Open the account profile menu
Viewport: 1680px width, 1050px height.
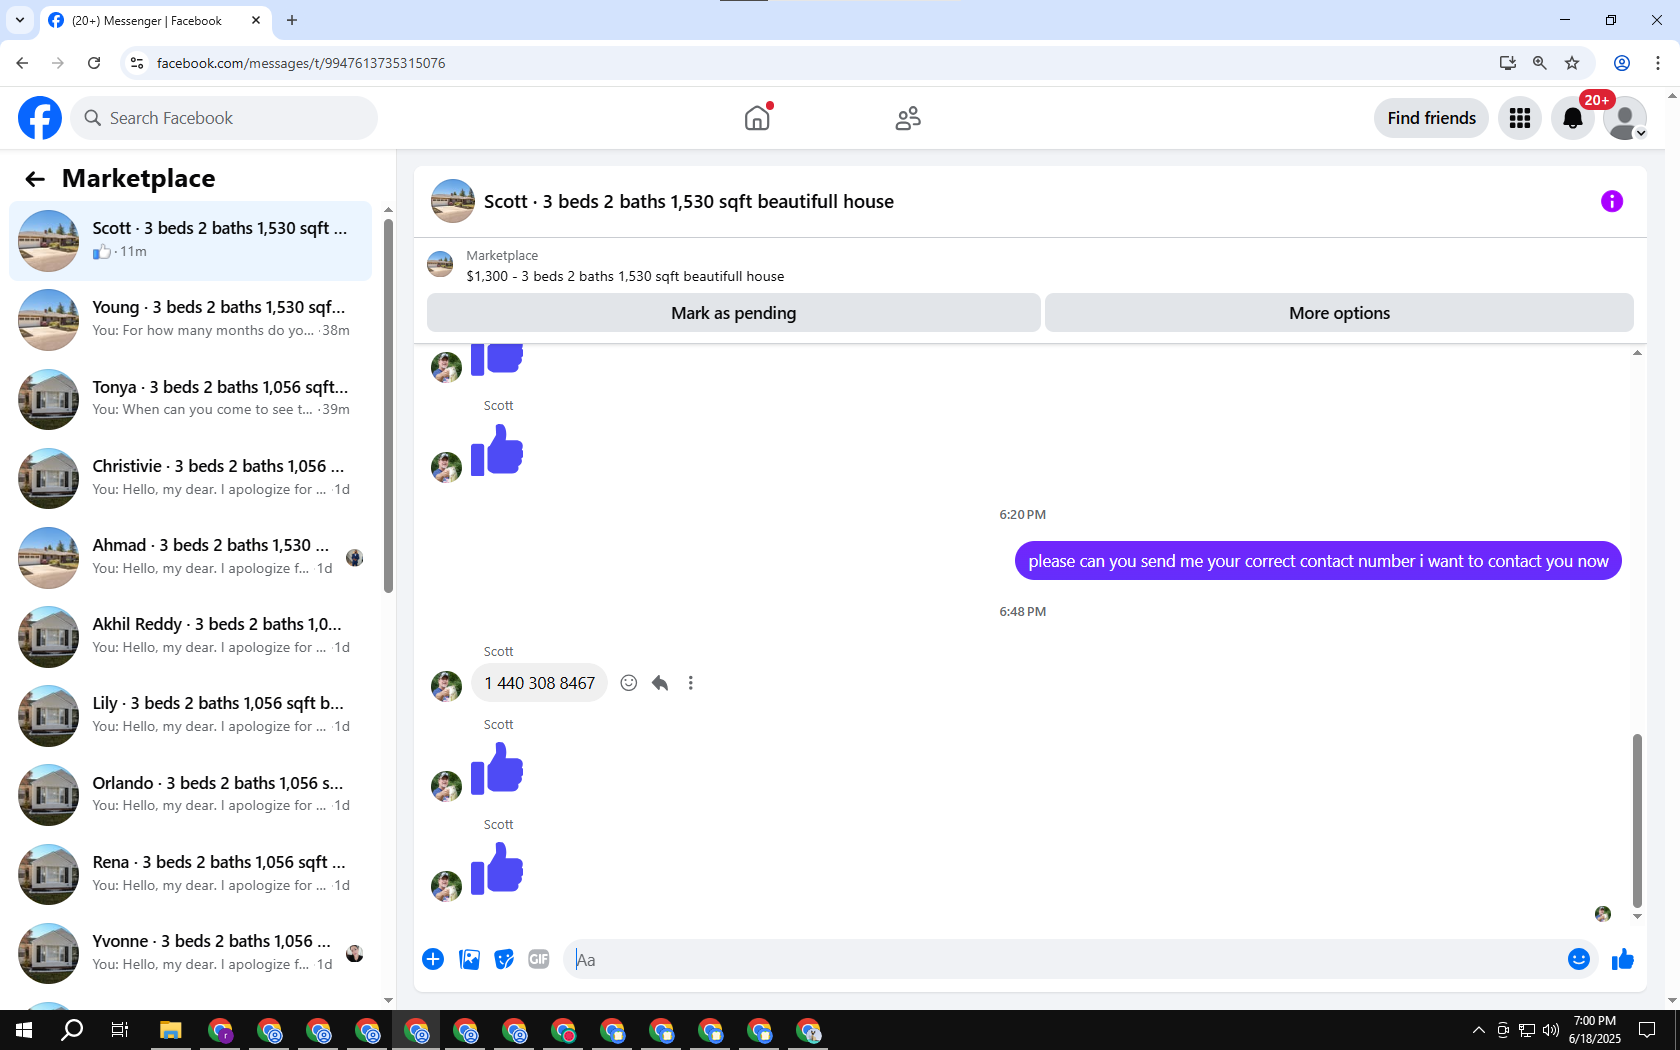click(1625, 118)
